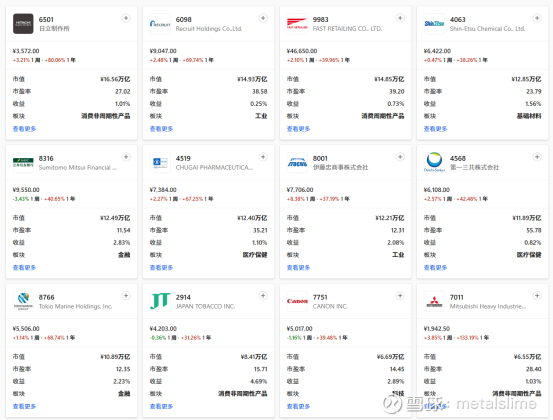
Task: Select price ¥7,706.00 on Itochu card
Action: [300, 190]
